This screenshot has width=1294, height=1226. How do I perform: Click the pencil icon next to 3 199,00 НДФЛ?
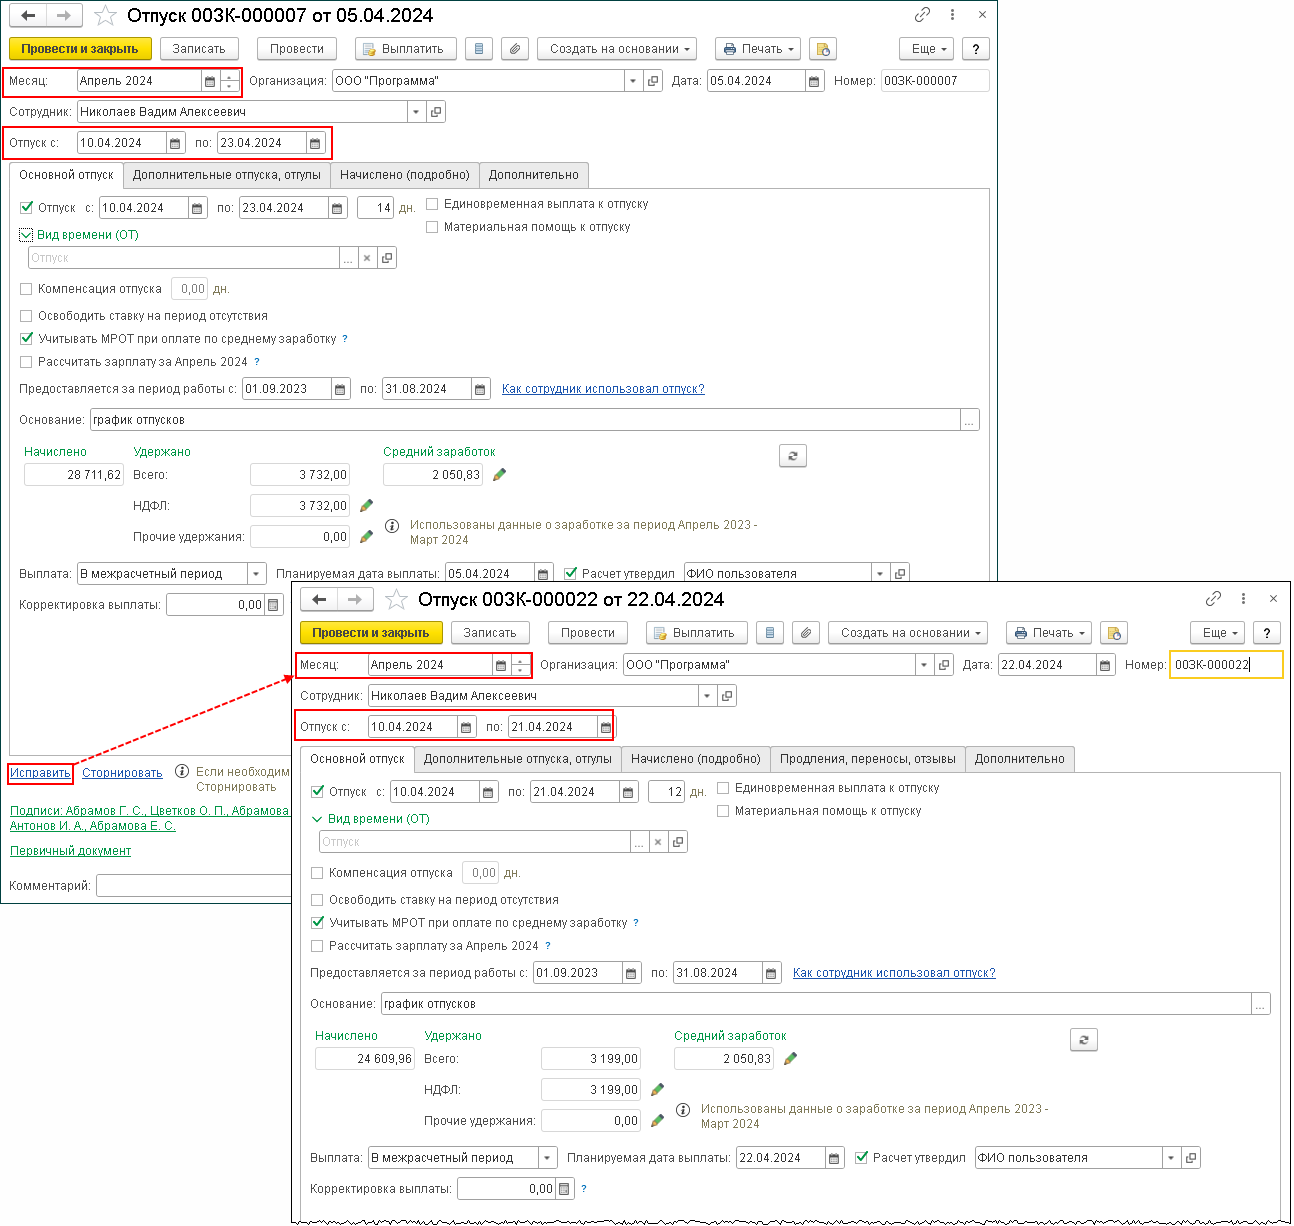tap(657, 1090)
